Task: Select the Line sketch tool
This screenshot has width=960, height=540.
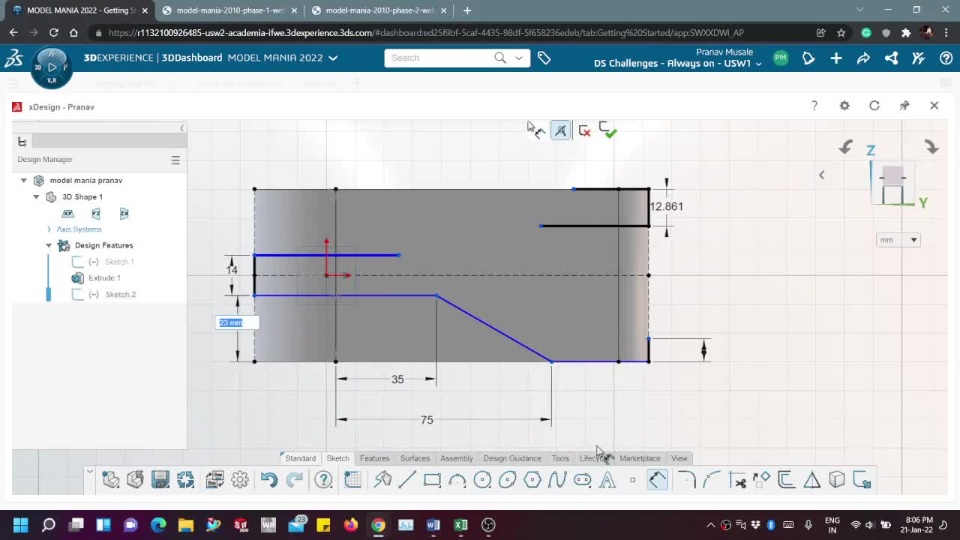Action: click(407, 480)
